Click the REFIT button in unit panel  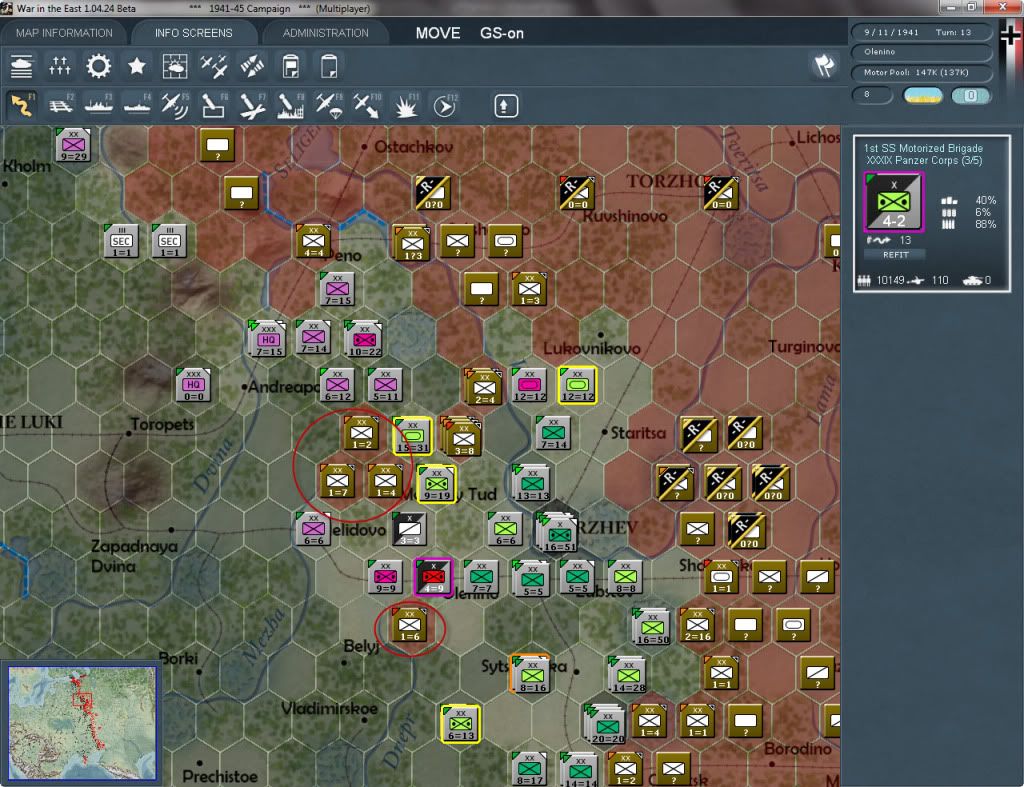tap(895, 255)
